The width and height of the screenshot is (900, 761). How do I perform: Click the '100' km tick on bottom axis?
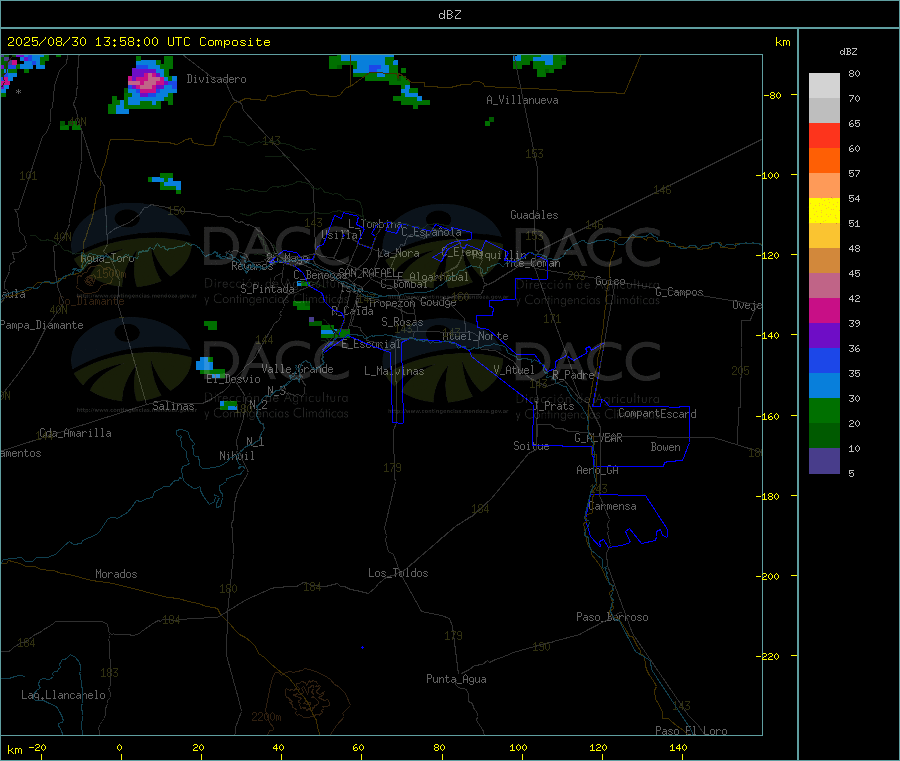coord(518,748)
